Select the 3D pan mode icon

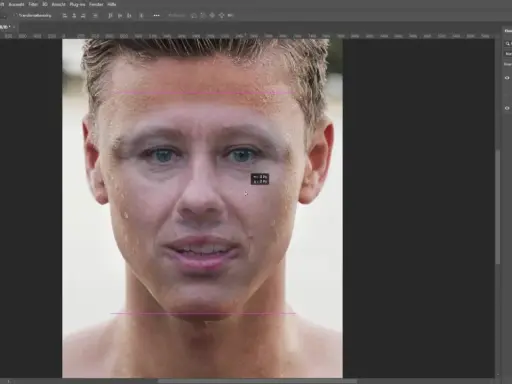pyautogui.click(x=212, y=16)
